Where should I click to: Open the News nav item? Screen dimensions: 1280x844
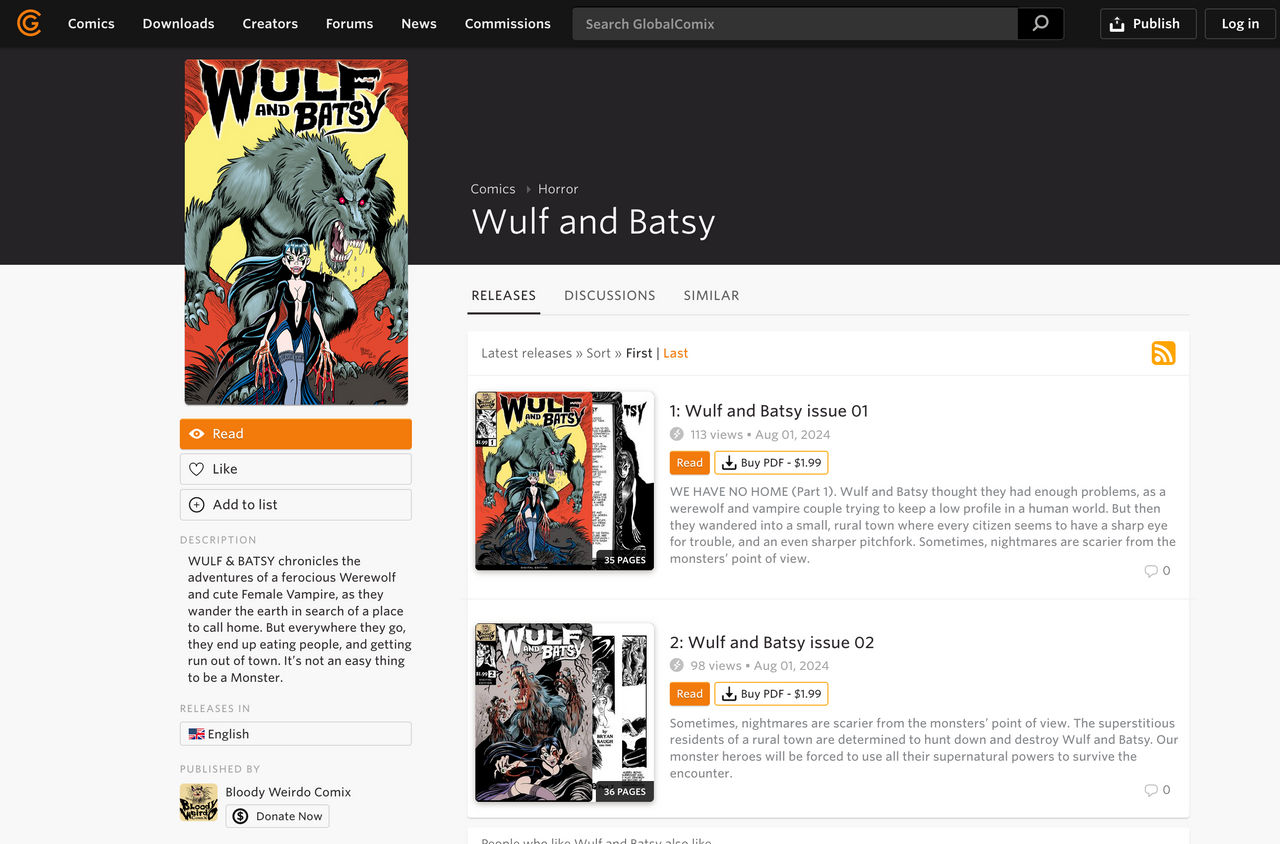point(419,24)
